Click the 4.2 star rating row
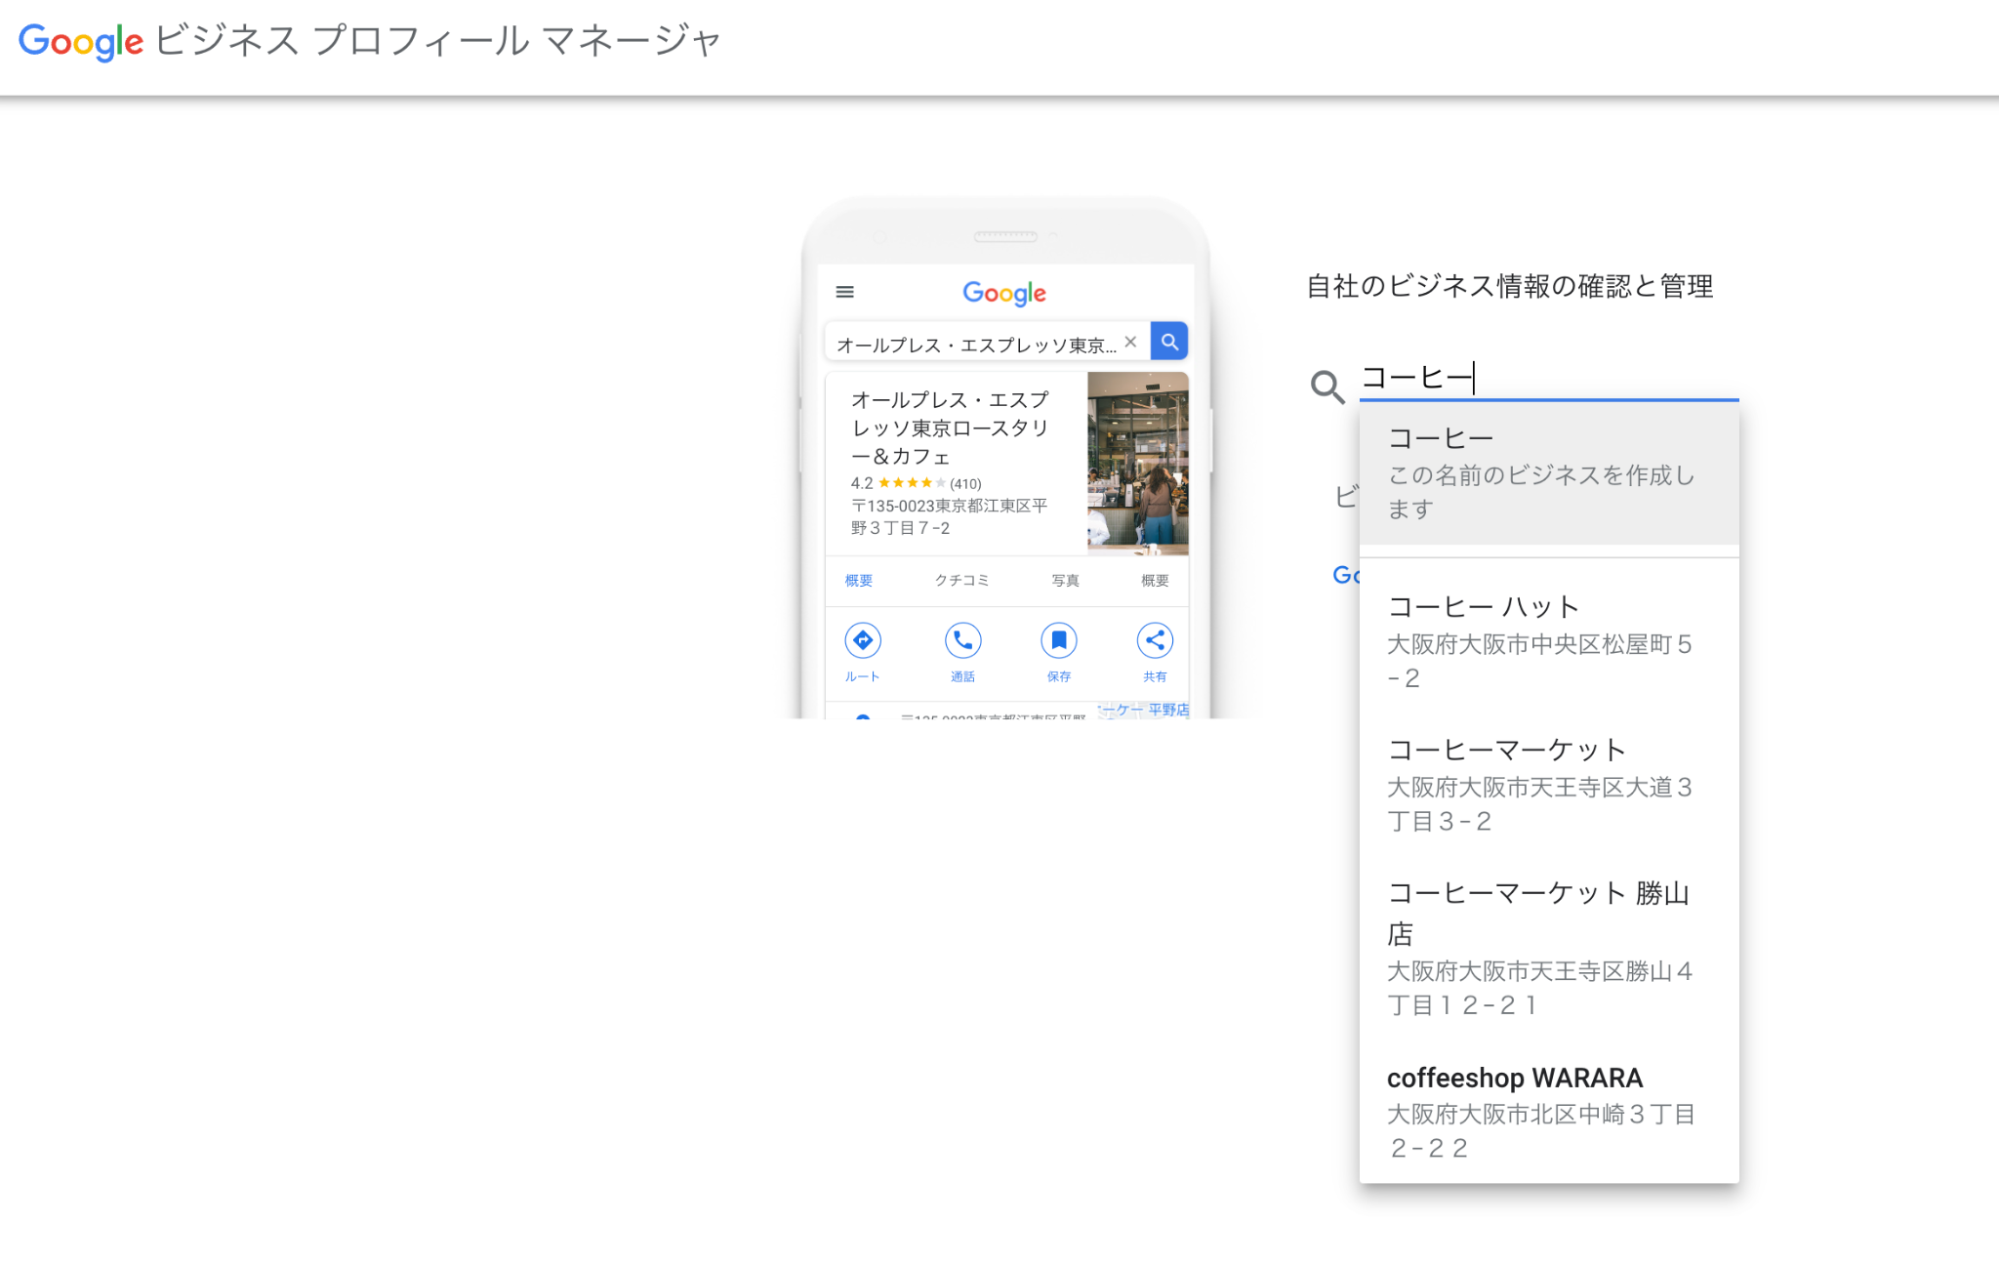 [916, 483]
